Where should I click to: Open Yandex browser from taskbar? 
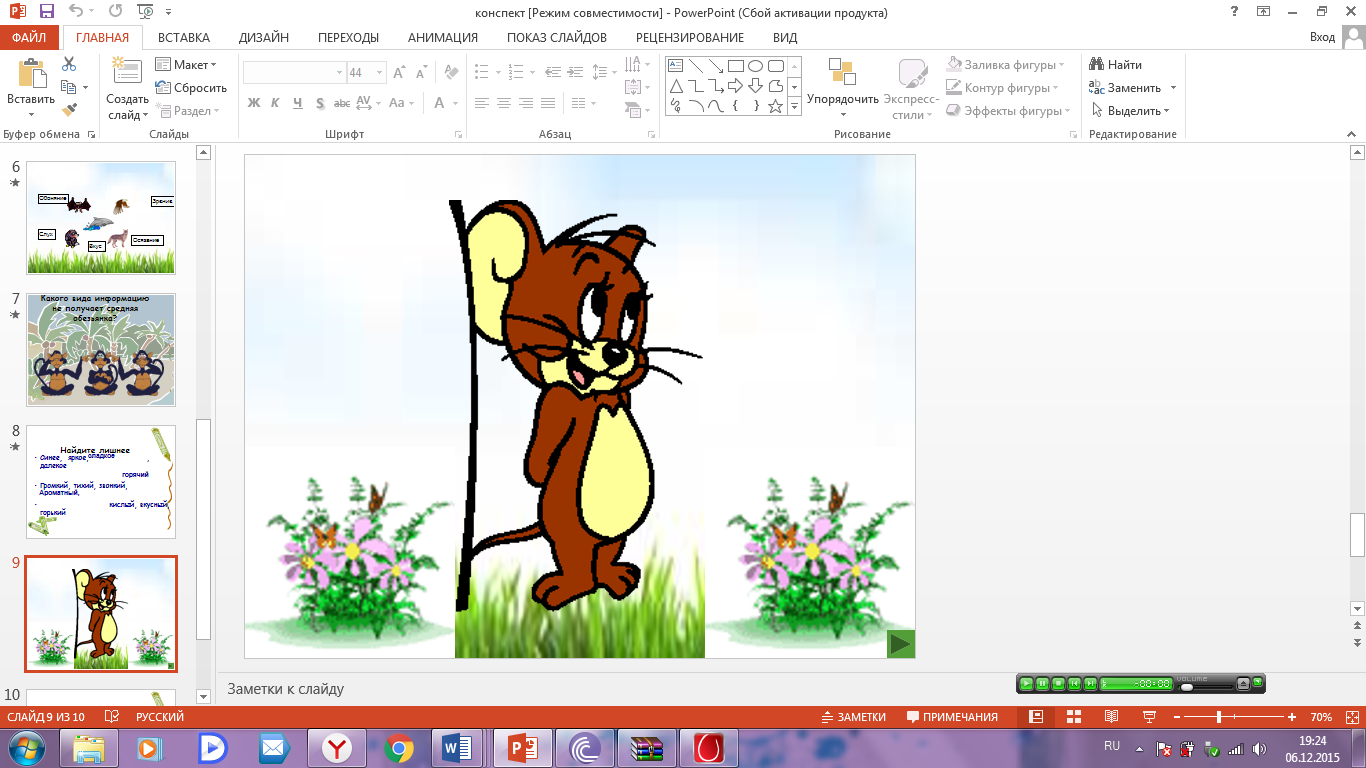point(337,747)
